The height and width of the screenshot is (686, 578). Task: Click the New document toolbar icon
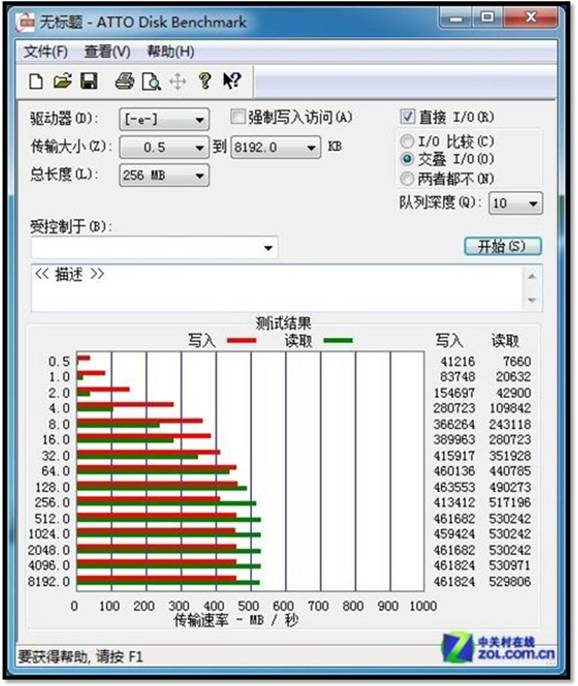click(35, 81)
